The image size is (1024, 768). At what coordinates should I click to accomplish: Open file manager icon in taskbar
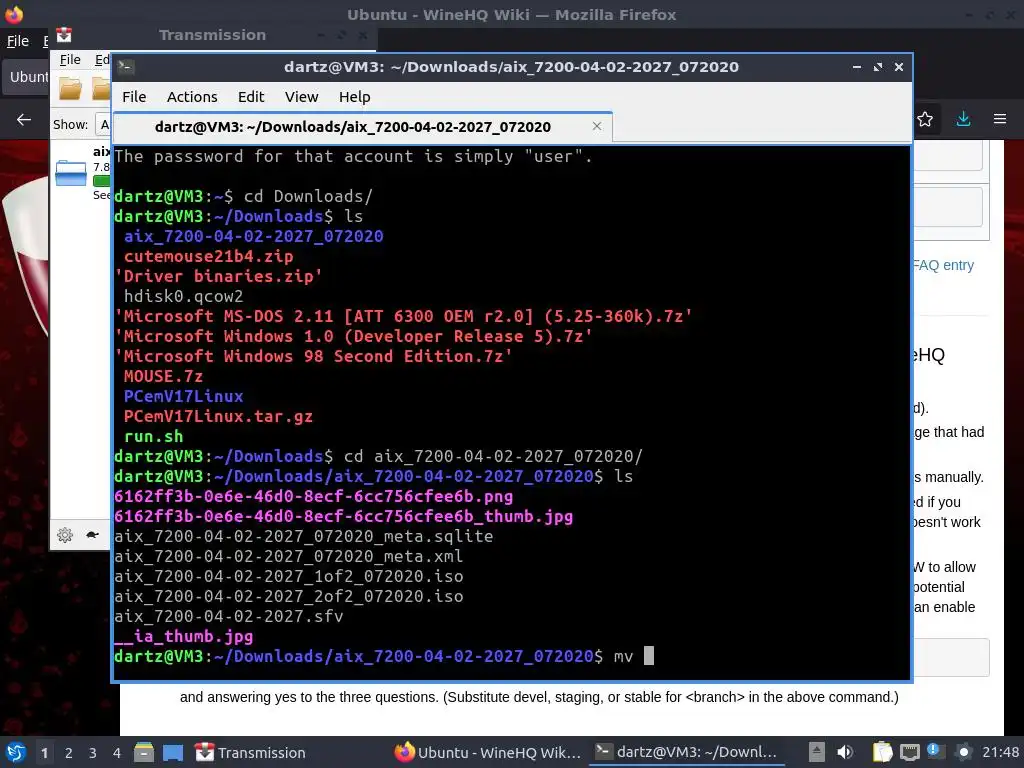click(x=144, y=752)
